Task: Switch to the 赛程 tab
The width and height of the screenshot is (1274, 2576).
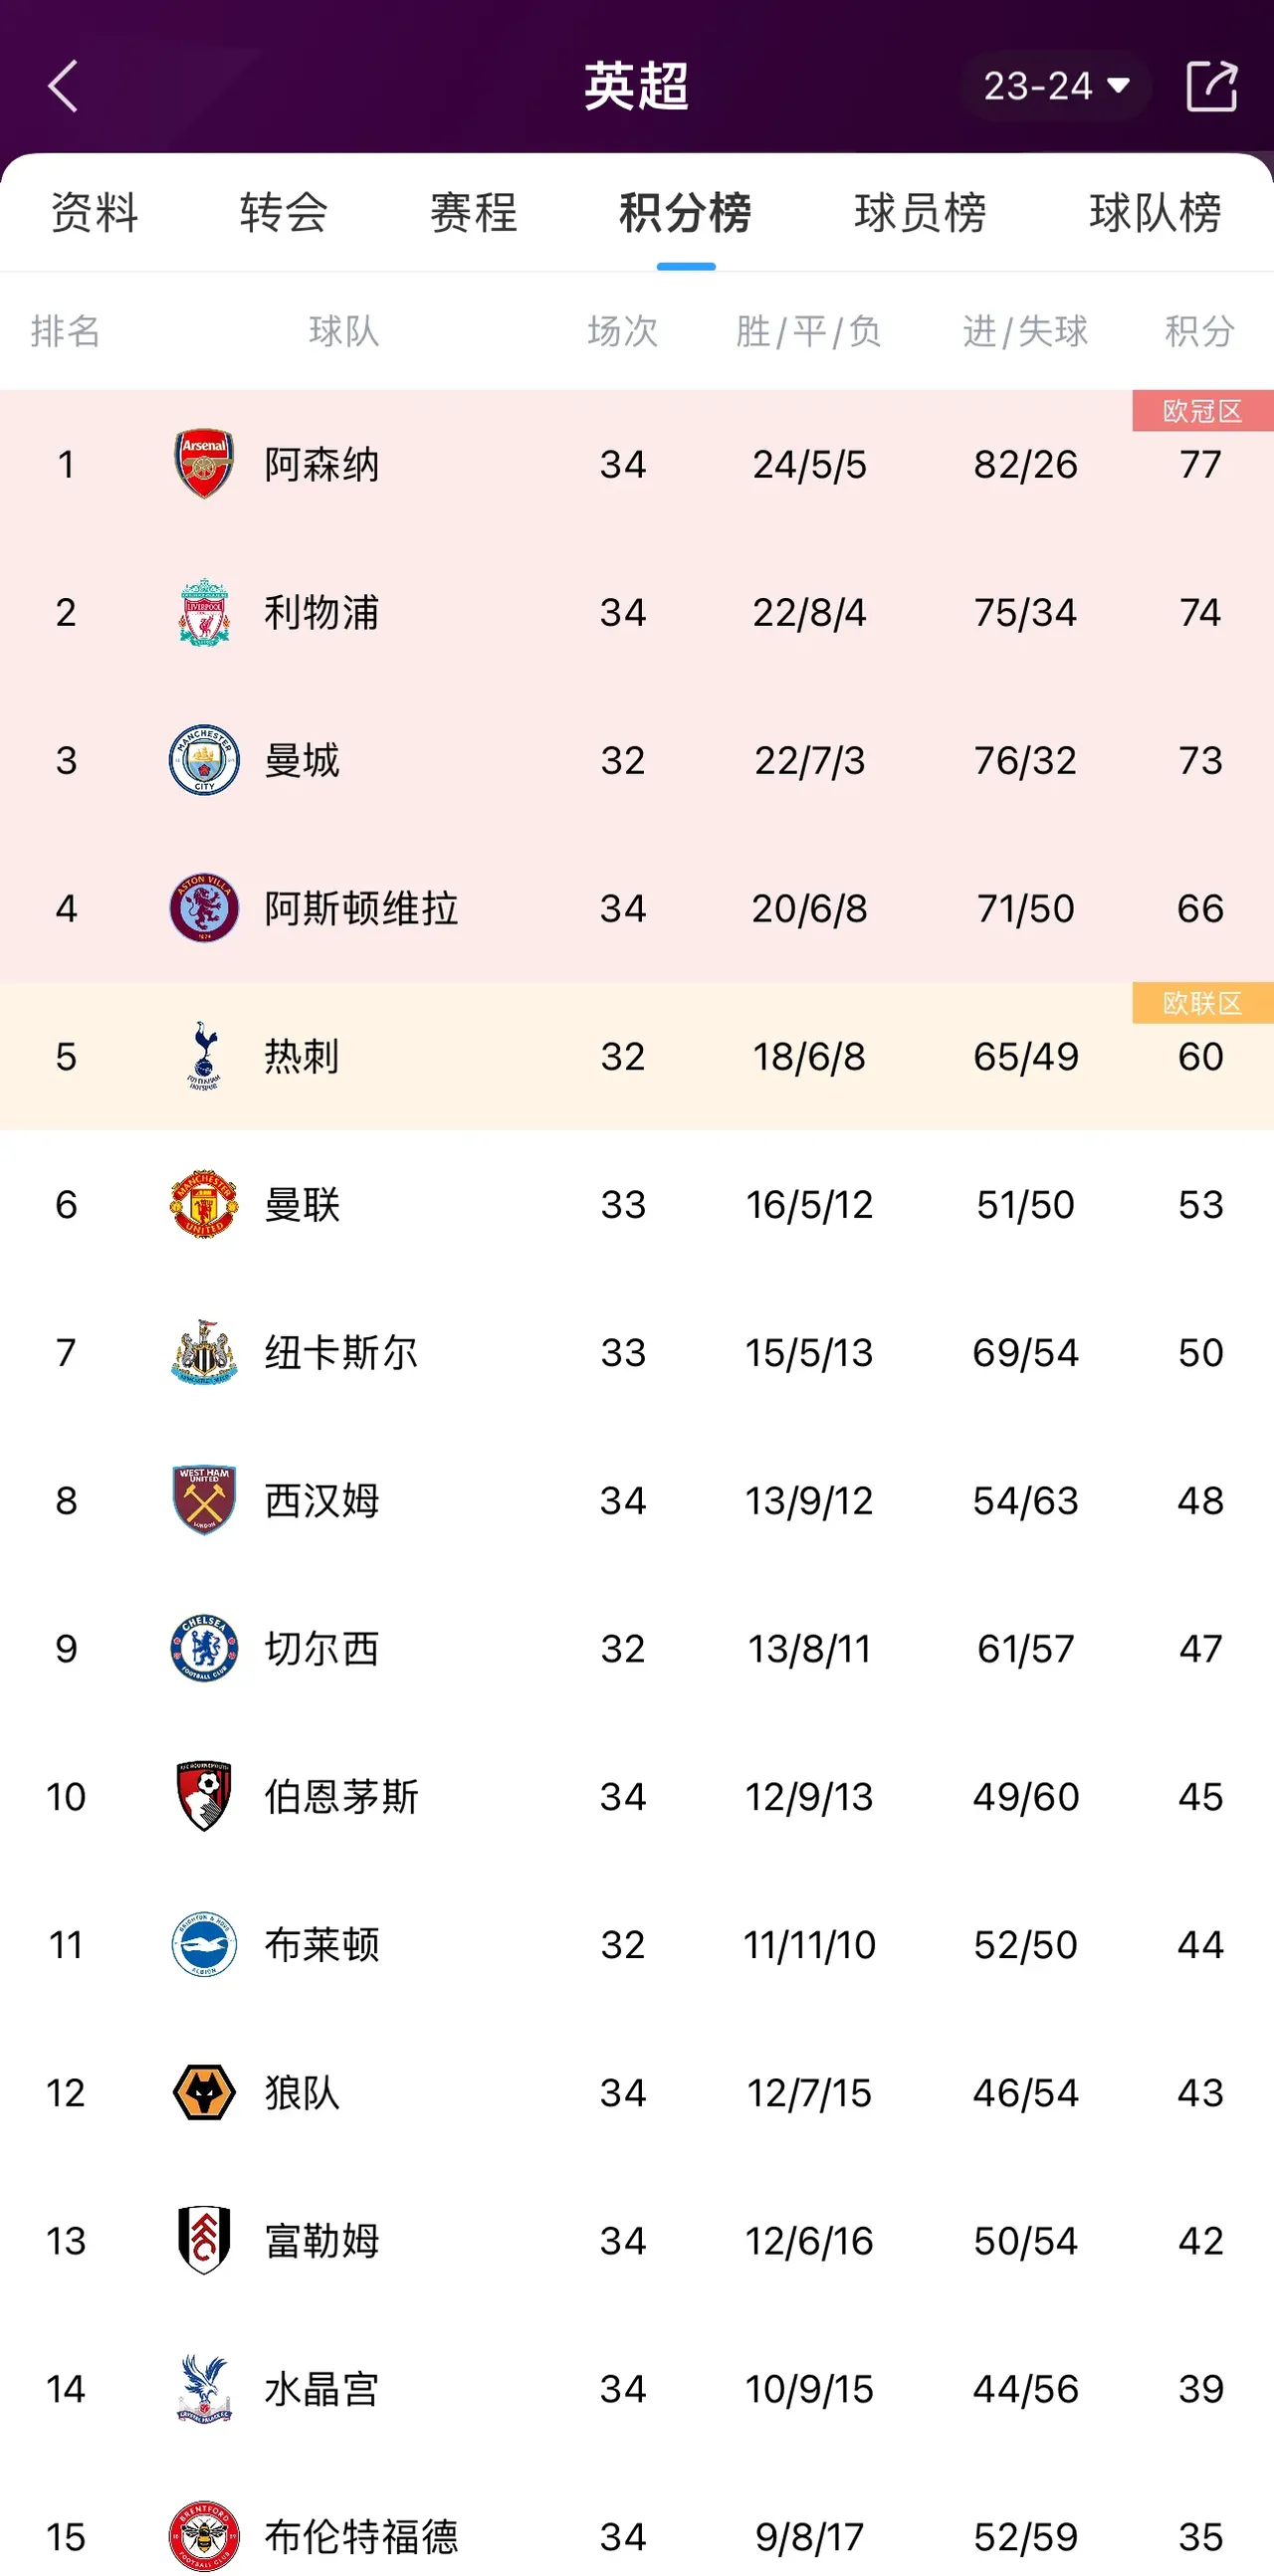Action: [472, 213]
